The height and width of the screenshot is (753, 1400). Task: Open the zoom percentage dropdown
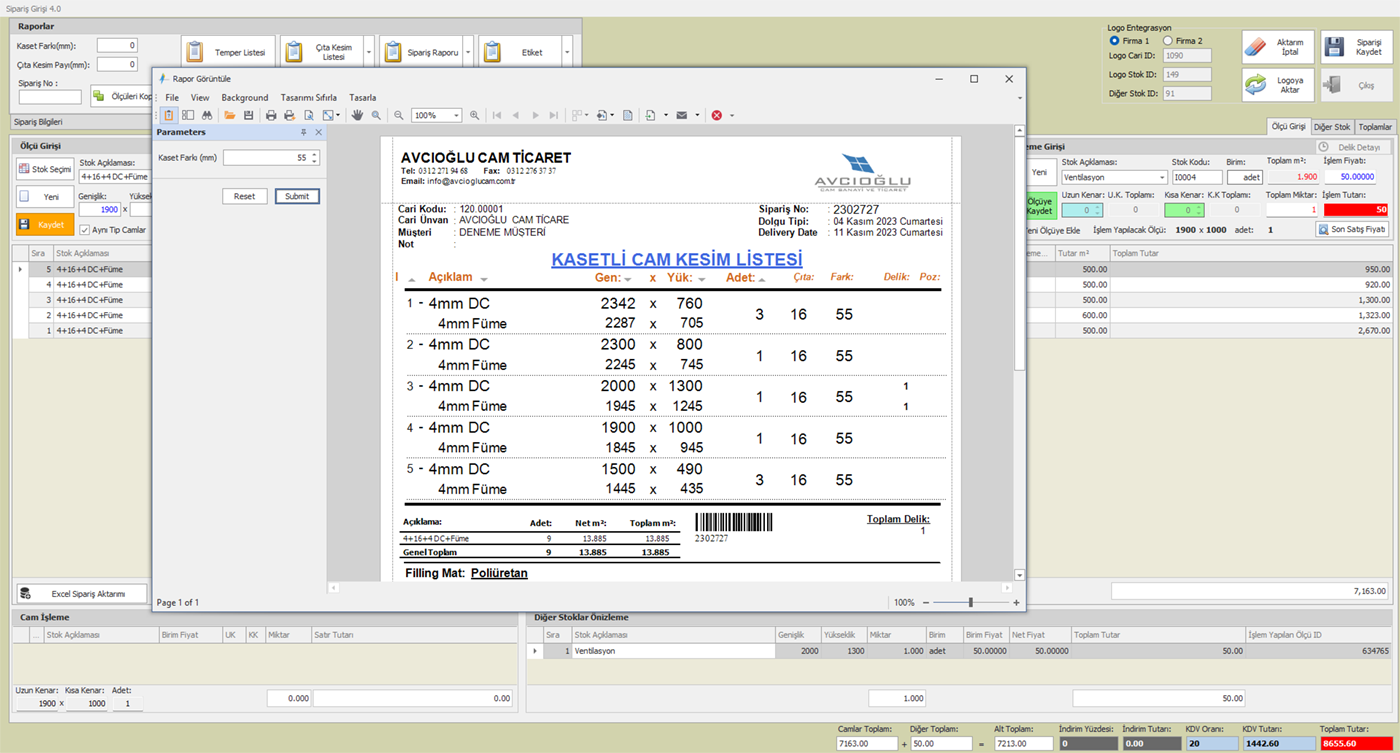coord(457,115)
